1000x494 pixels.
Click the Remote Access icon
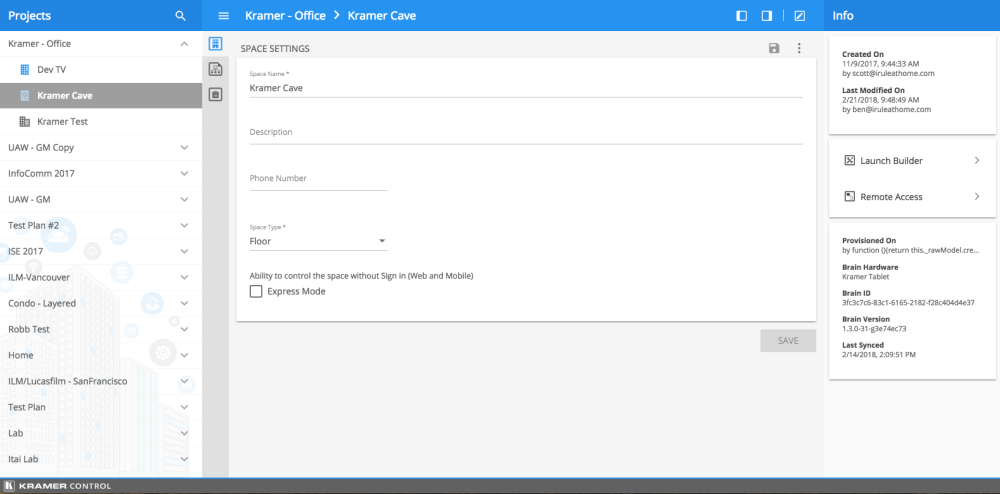tap(849, 196)
